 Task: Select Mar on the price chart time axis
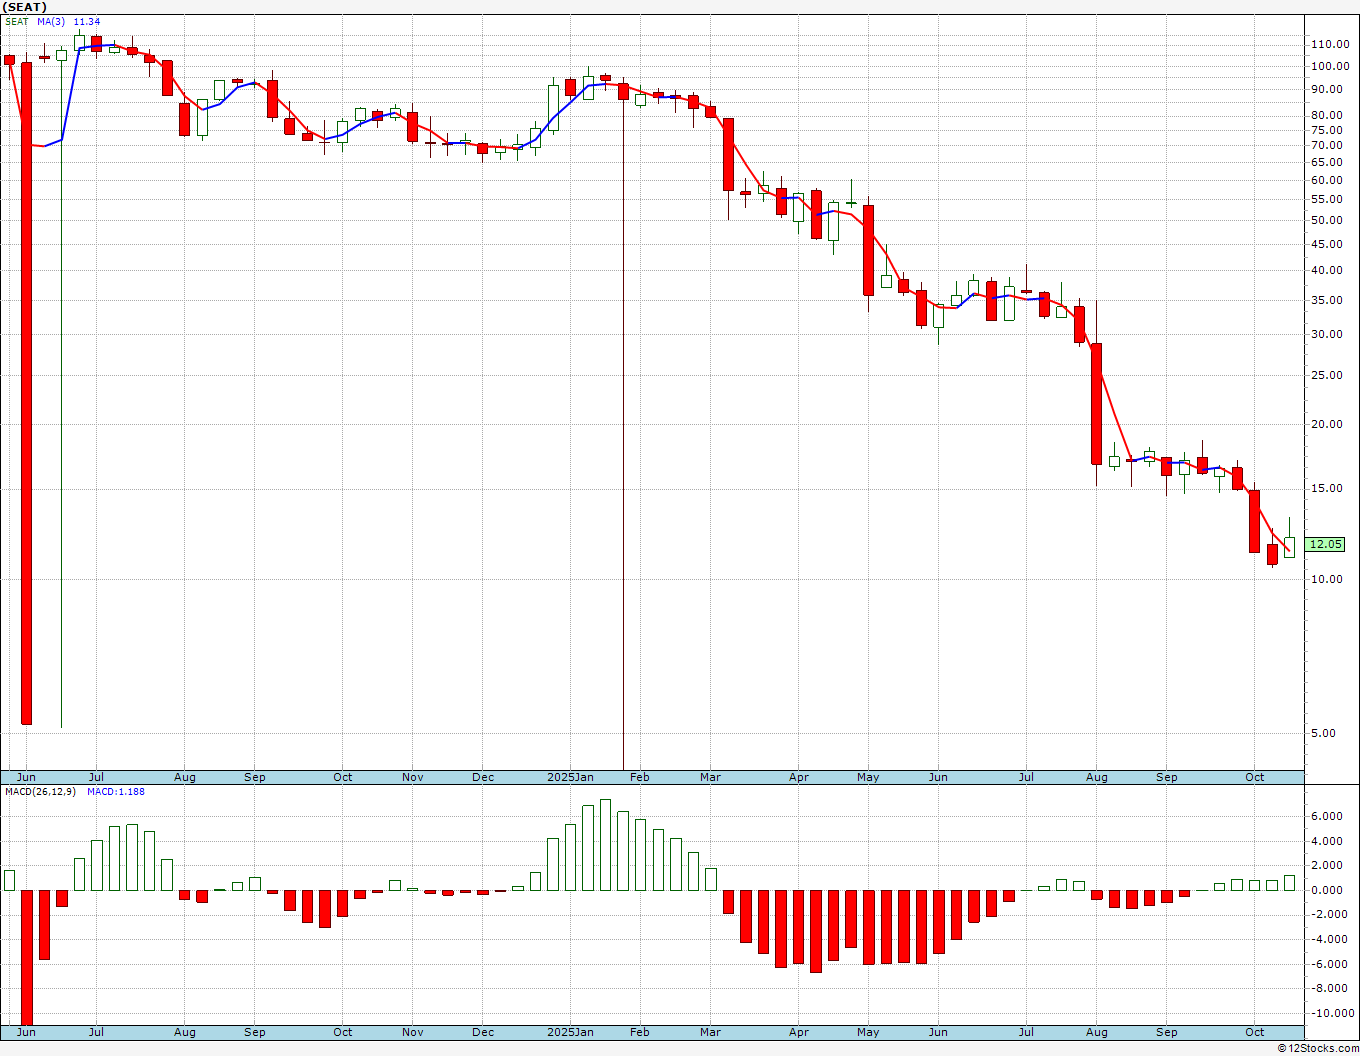tap(710, 777)
